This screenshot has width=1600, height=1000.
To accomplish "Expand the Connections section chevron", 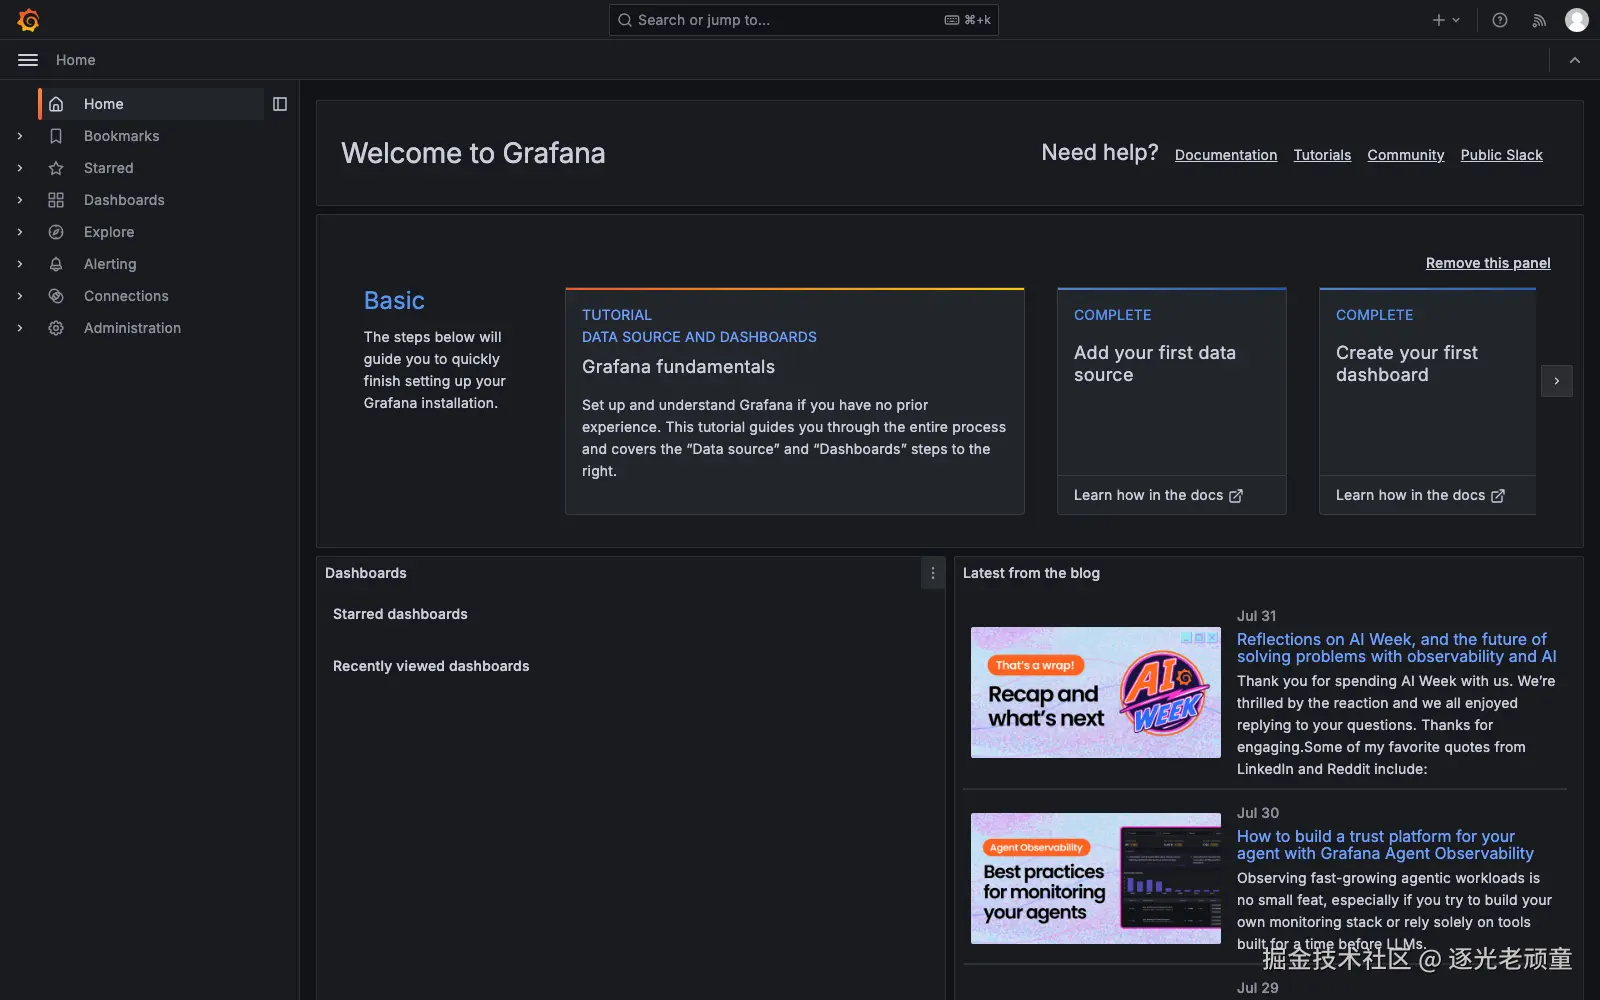I will pos(20,296).
